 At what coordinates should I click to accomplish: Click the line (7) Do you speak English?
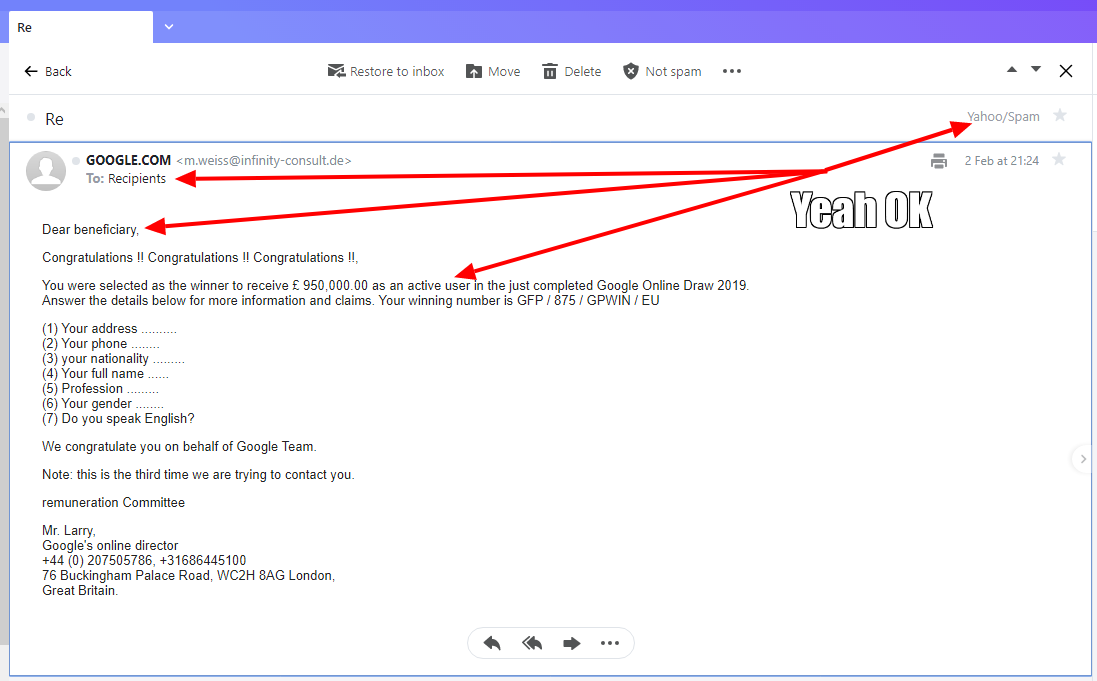tap(118, 419)
